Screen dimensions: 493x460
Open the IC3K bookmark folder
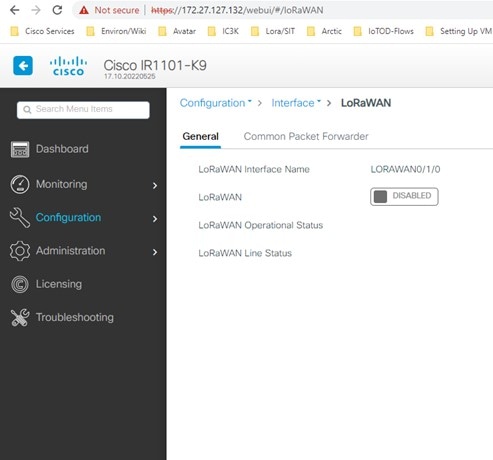point(223,31)
